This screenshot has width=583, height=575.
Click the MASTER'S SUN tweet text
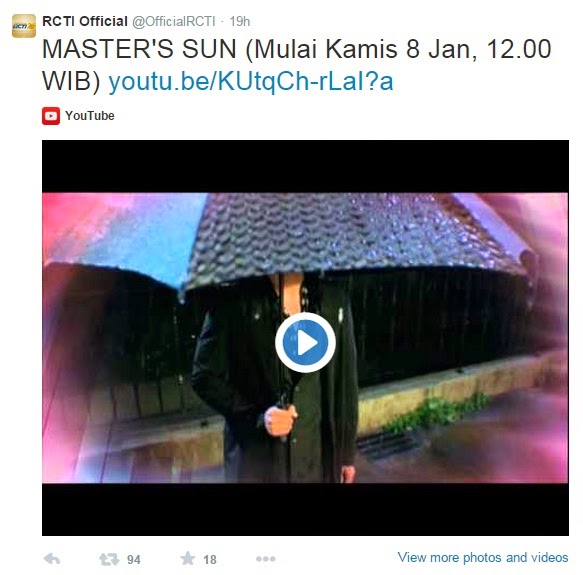point(296,65)
